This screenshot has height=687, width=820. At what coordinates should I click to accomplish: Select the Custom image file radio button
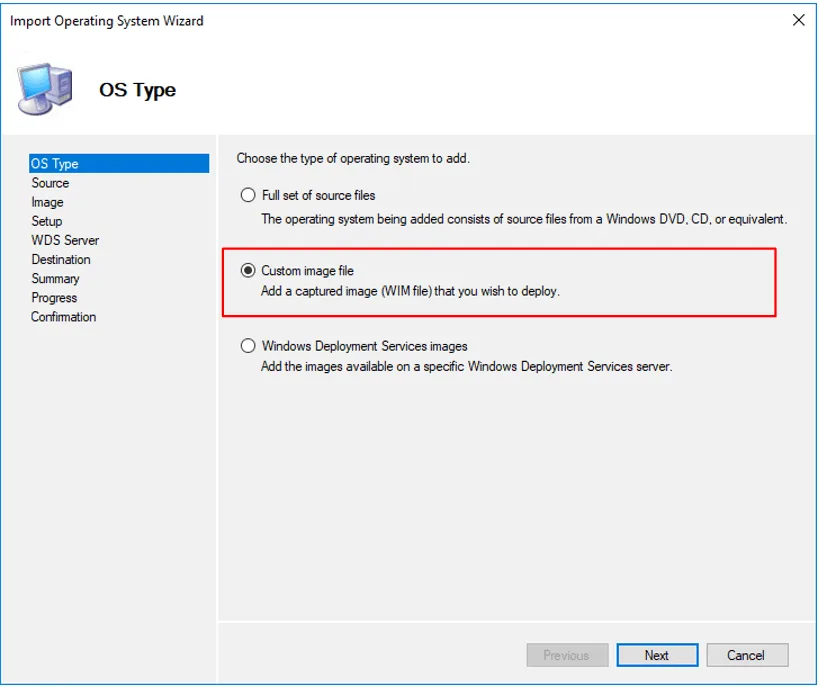point(248,270)
